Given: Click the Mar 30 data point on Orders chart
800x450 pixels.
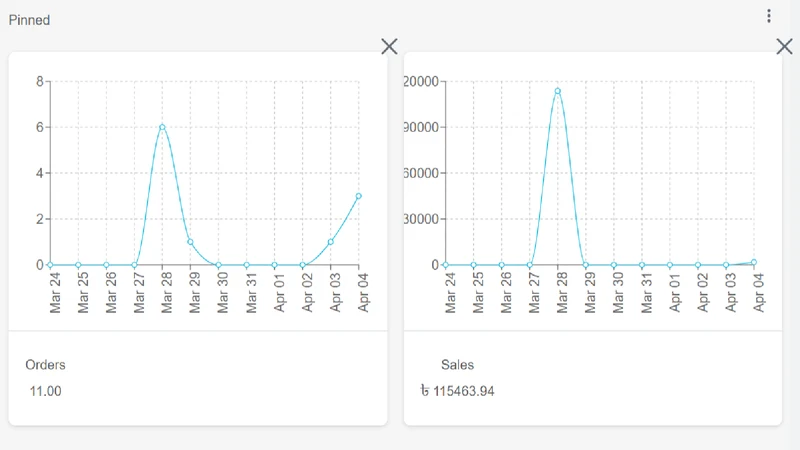Looking at the screenshot, I should point(218,265).
